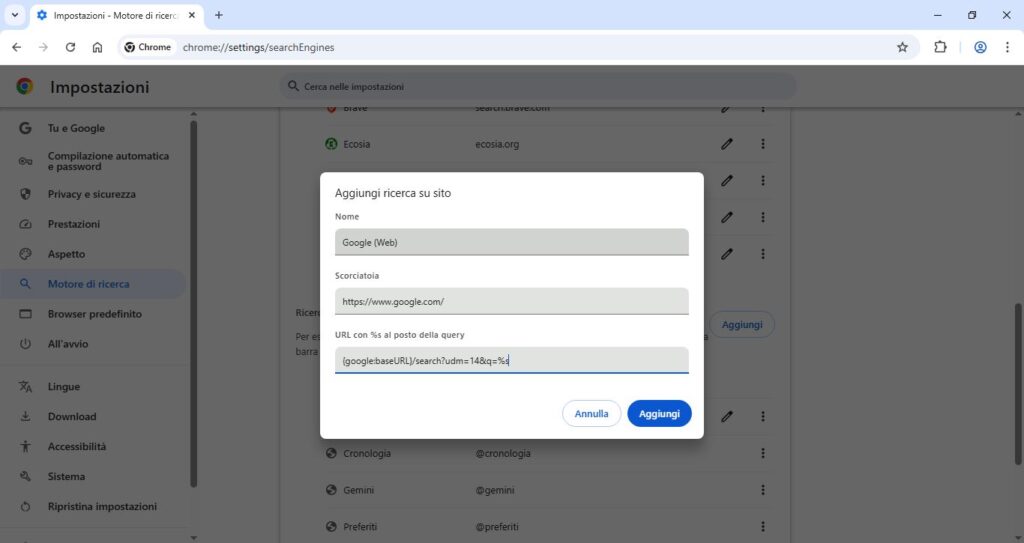This screenshot has height=543, width=1024.
Task: Go to the home page icon
Action: pyautogui.click(x=97, y=47)
